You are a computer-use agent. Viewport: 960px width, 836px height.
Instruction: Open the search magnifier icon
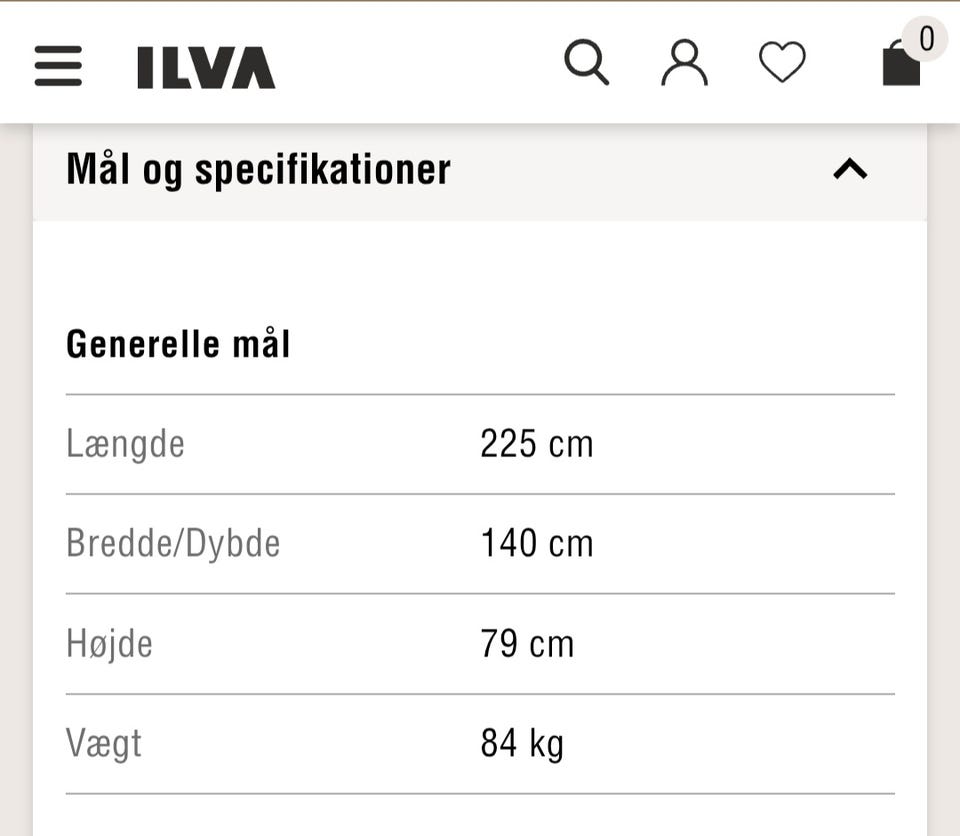[587, 62]
